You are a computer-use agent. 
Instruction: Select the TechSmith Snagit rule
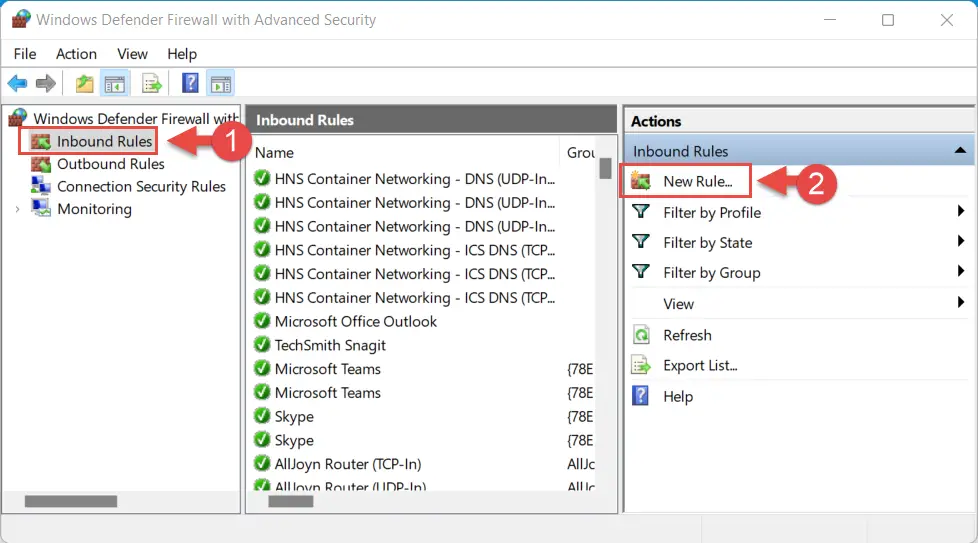(x=330, y=345)
